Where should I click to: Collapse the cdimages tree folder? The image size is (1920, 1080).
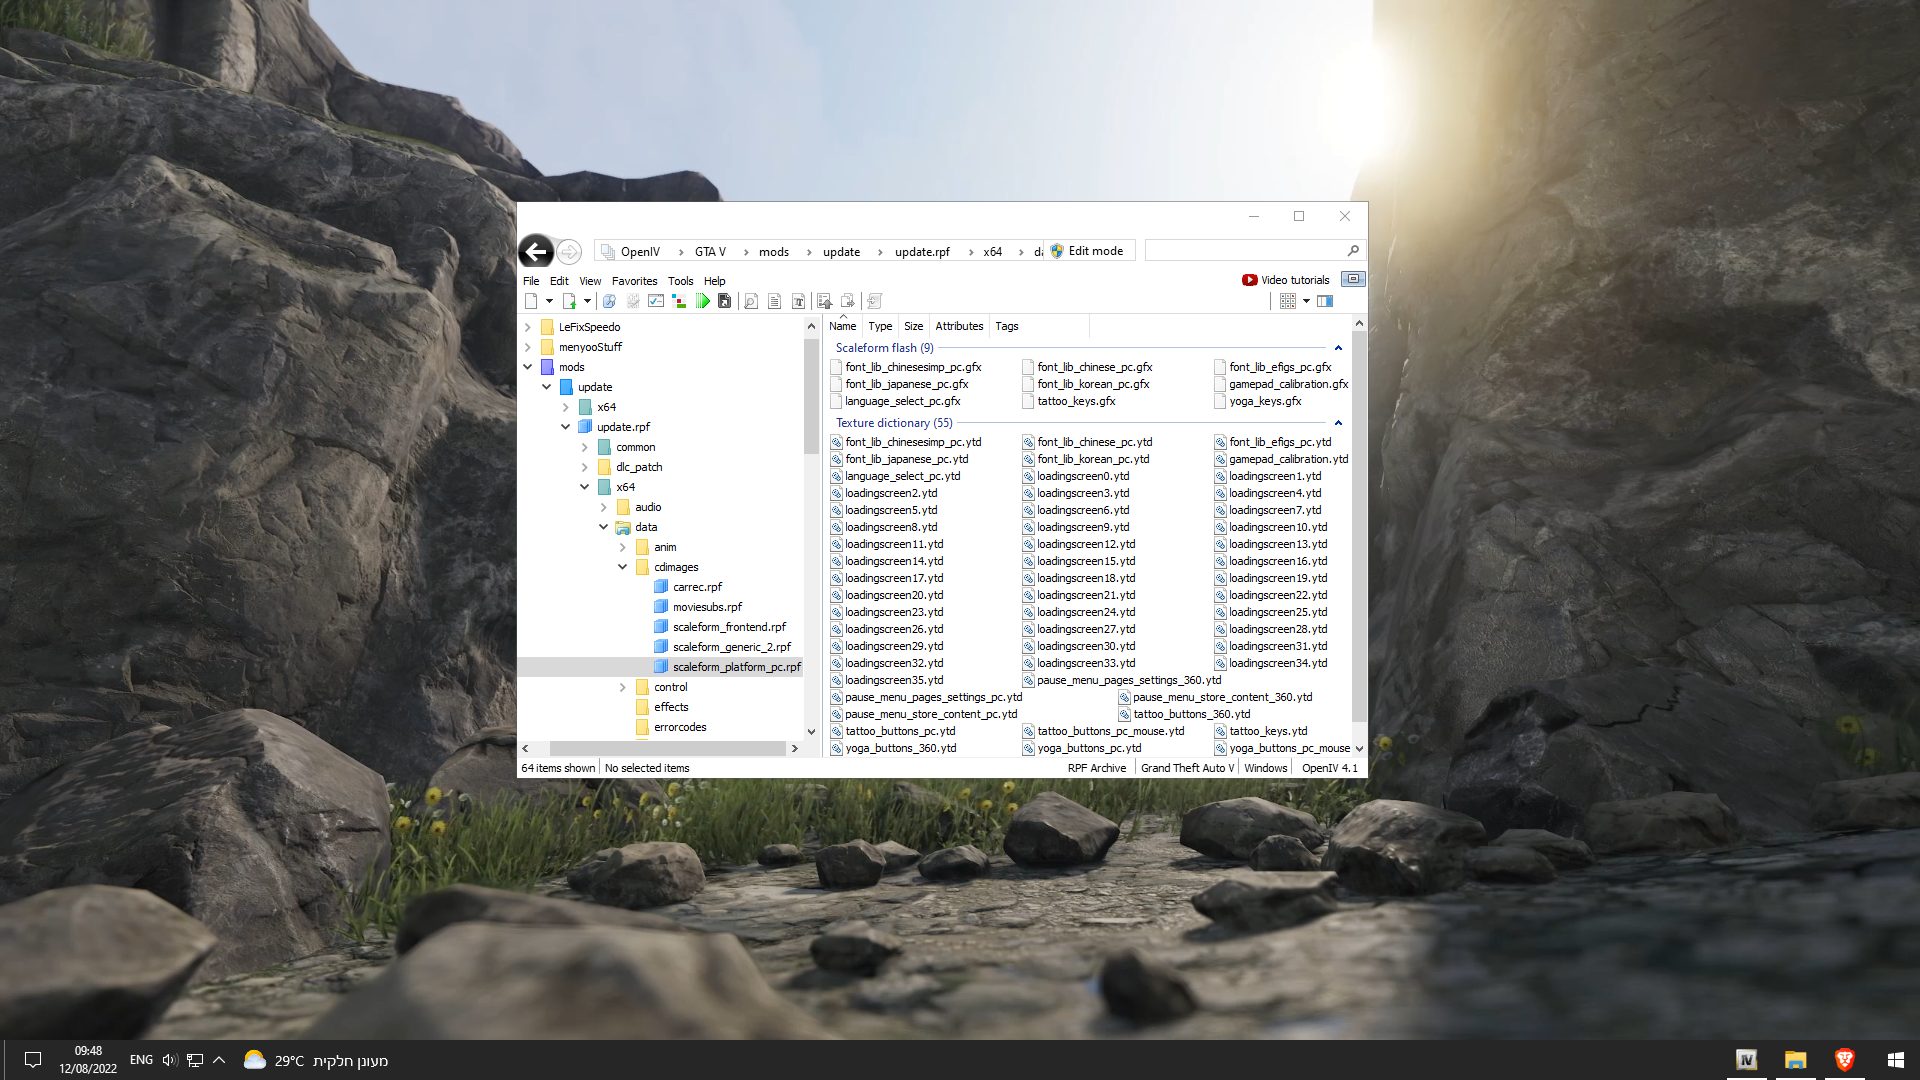(622, 567)
